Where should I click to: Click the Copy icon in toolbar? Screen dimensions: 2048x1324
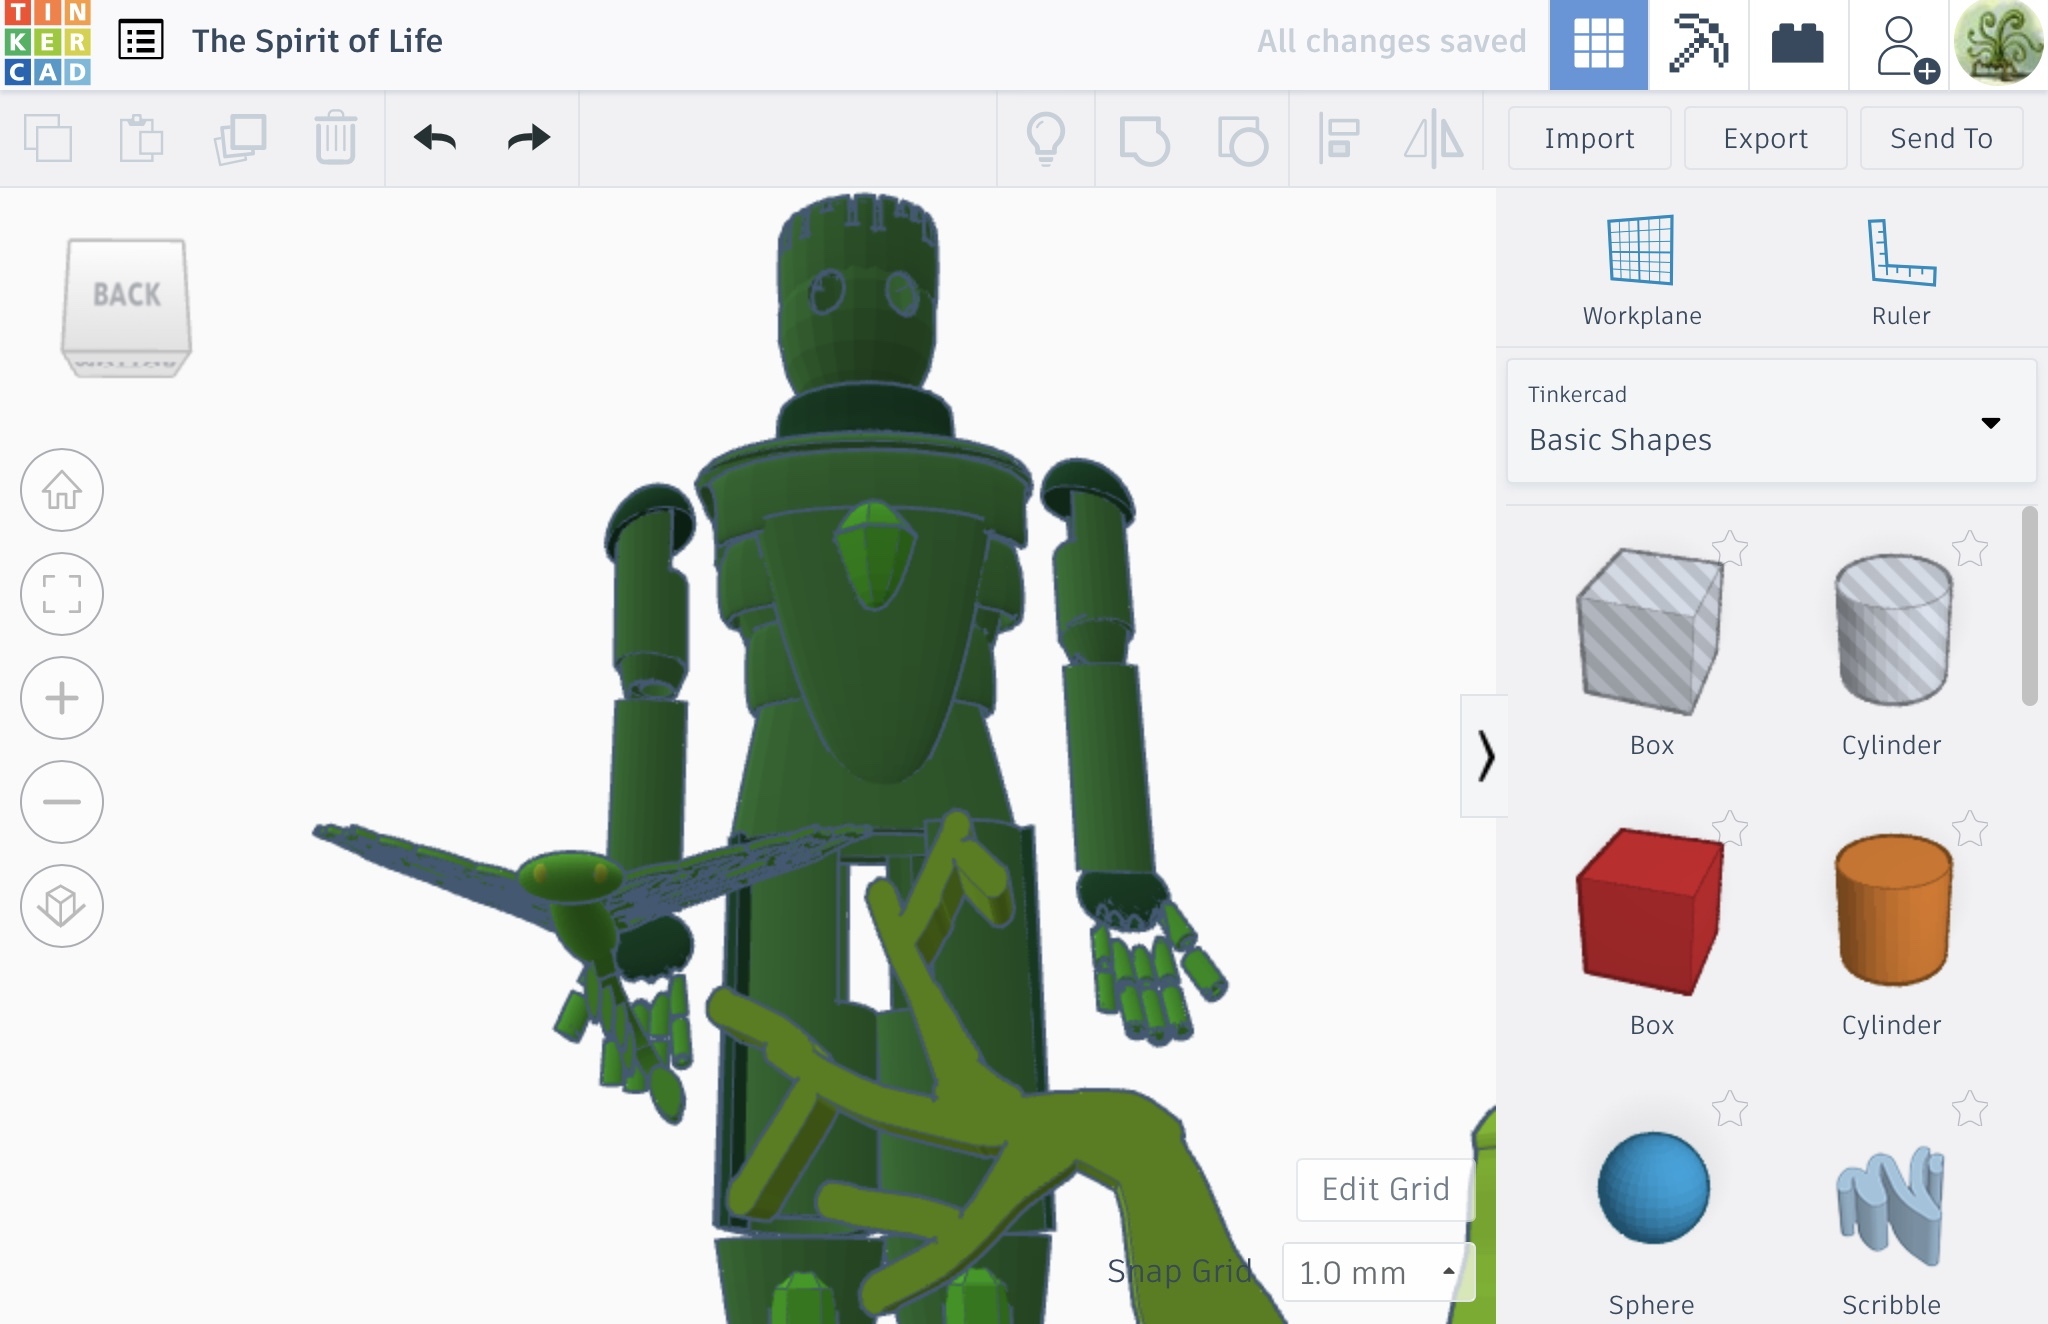point(48,138)
